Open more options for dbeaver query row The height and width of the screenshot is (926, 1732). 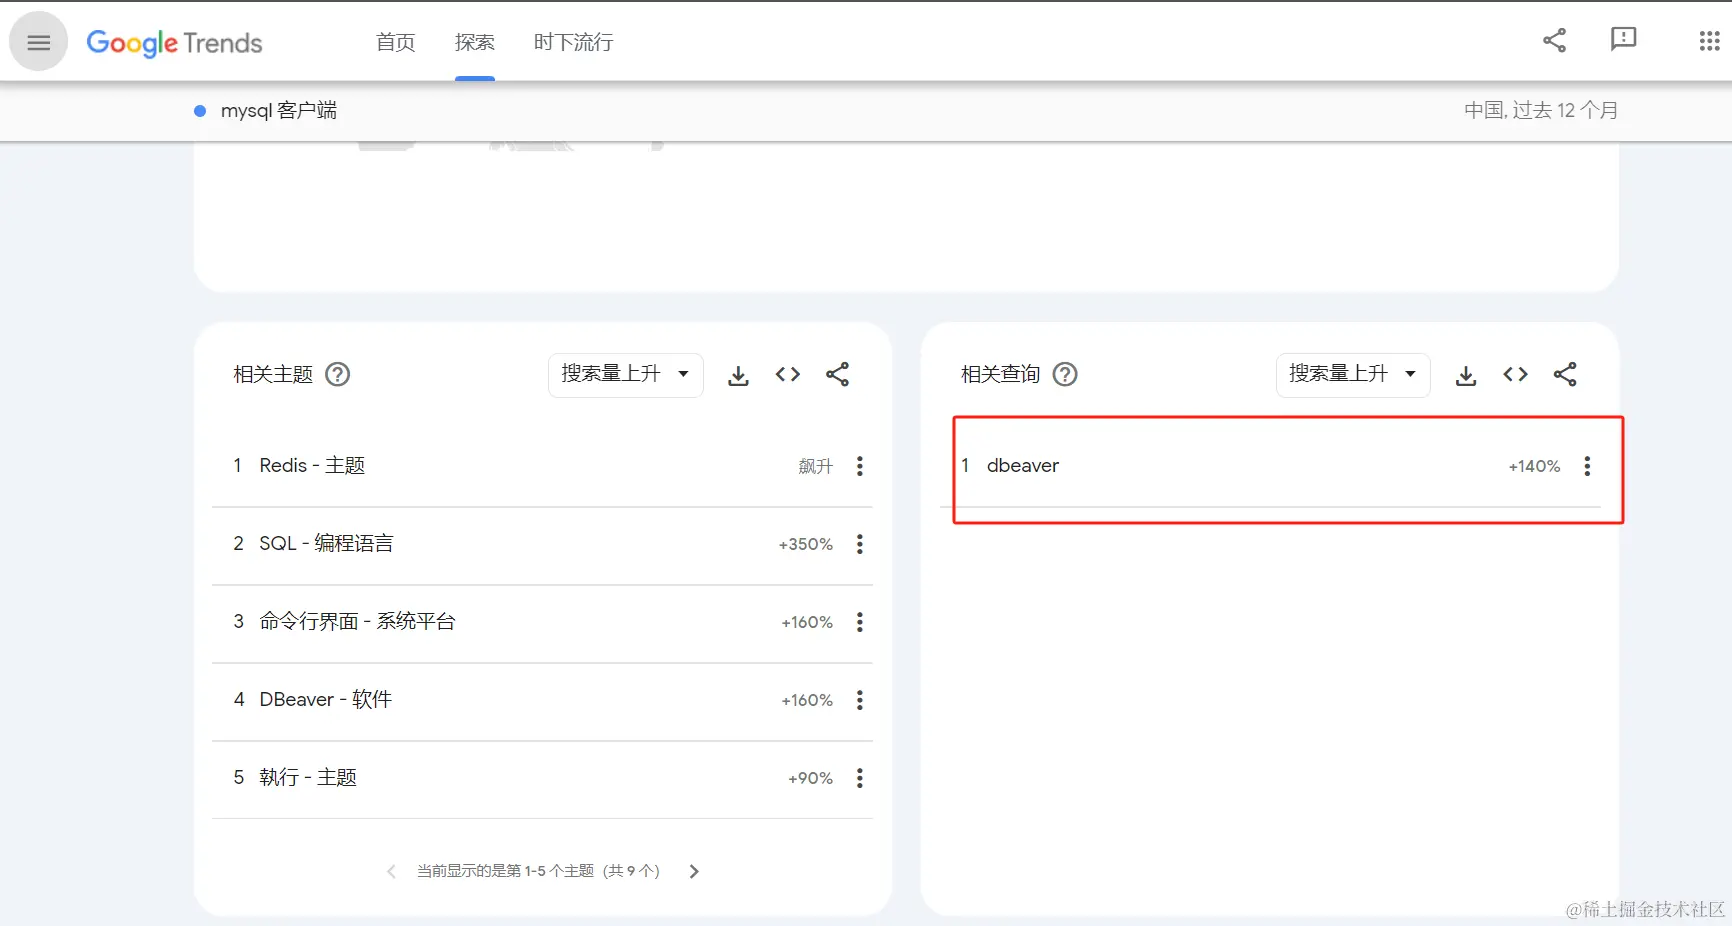pos(1587,466)
